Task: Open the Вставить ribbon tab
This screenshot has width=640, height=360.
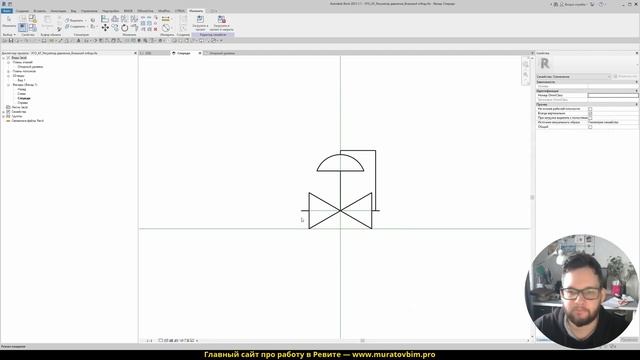Action: click(x=40, y=11)
